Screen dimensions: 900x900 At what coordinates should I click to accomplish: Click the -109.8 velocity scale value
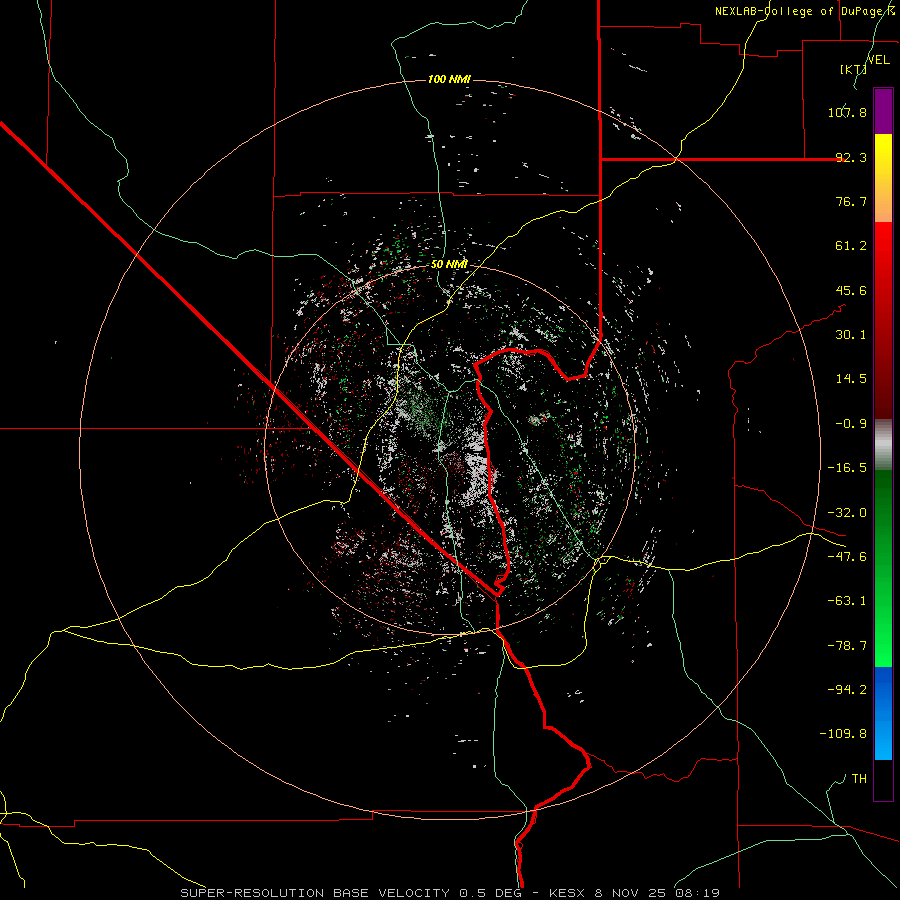(x=844, y=734)
